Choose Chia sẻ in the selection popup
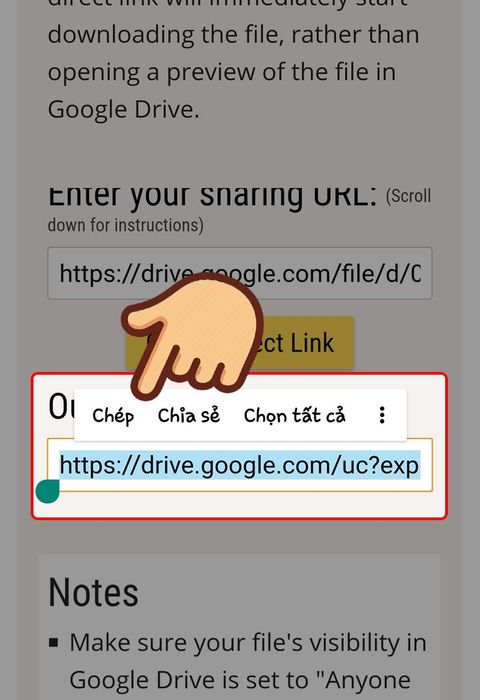This screenshot has width=480, height=700. 189,415
